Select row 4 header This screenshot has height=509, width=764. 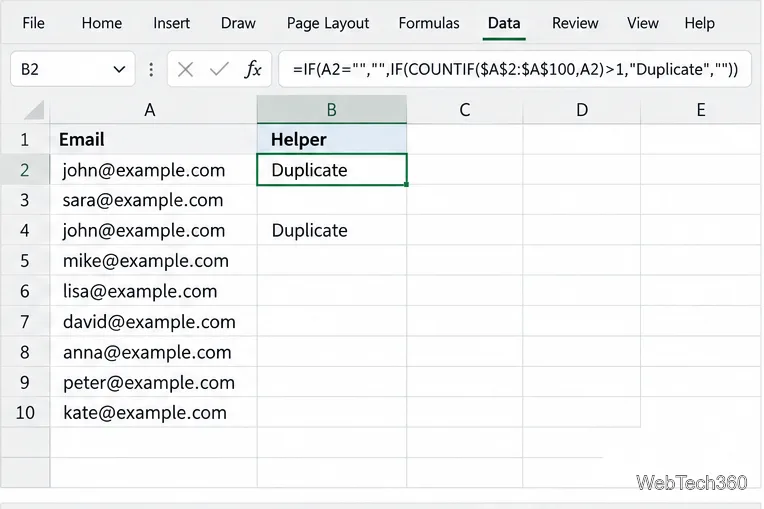(25, 230)
